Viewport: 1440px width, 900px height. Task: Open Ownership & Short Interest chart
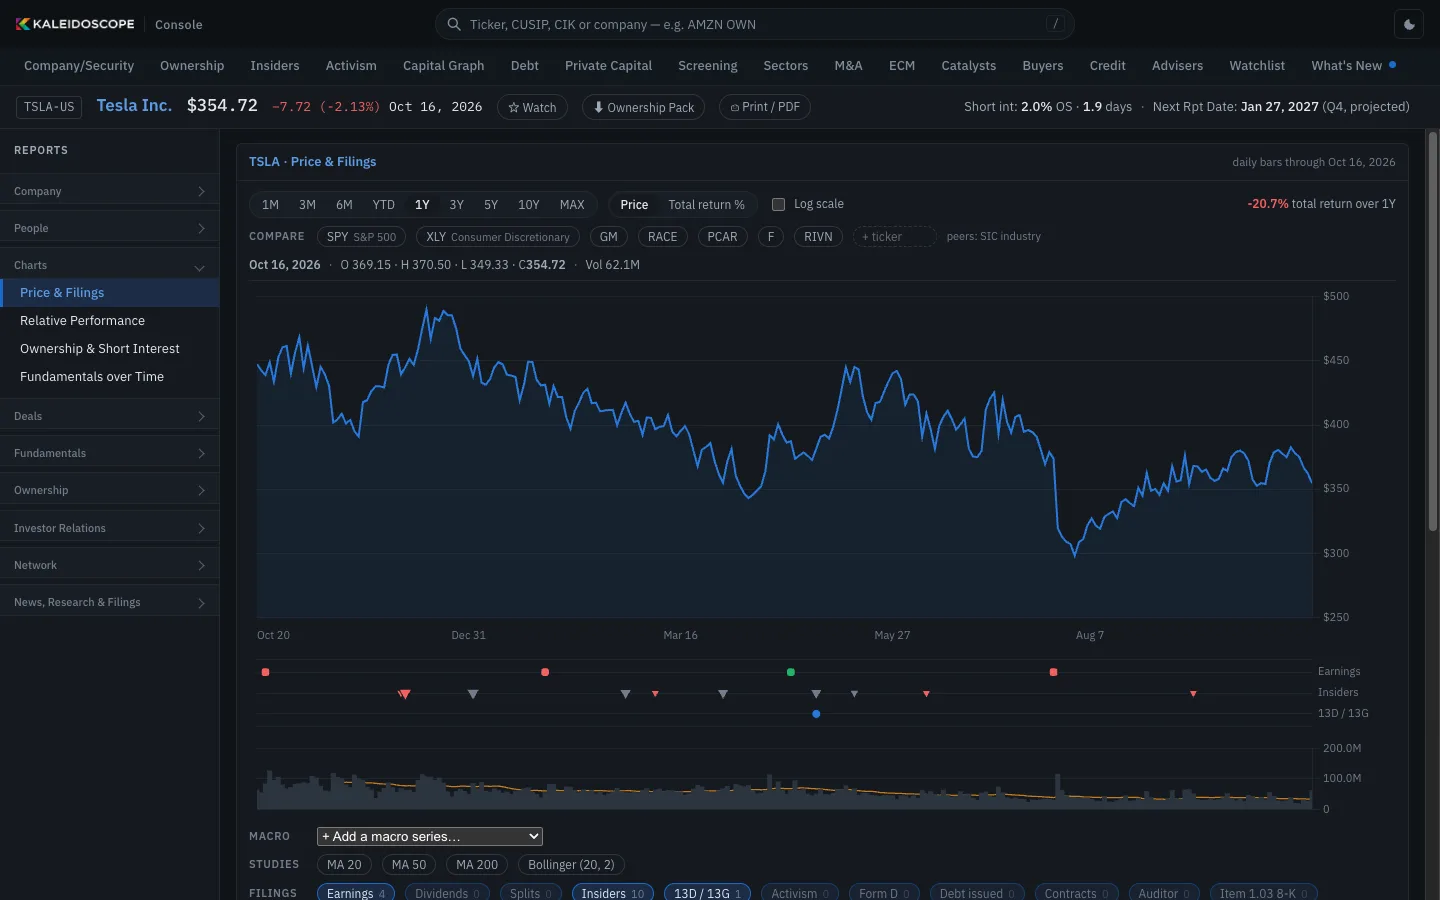tap(110, 349)
